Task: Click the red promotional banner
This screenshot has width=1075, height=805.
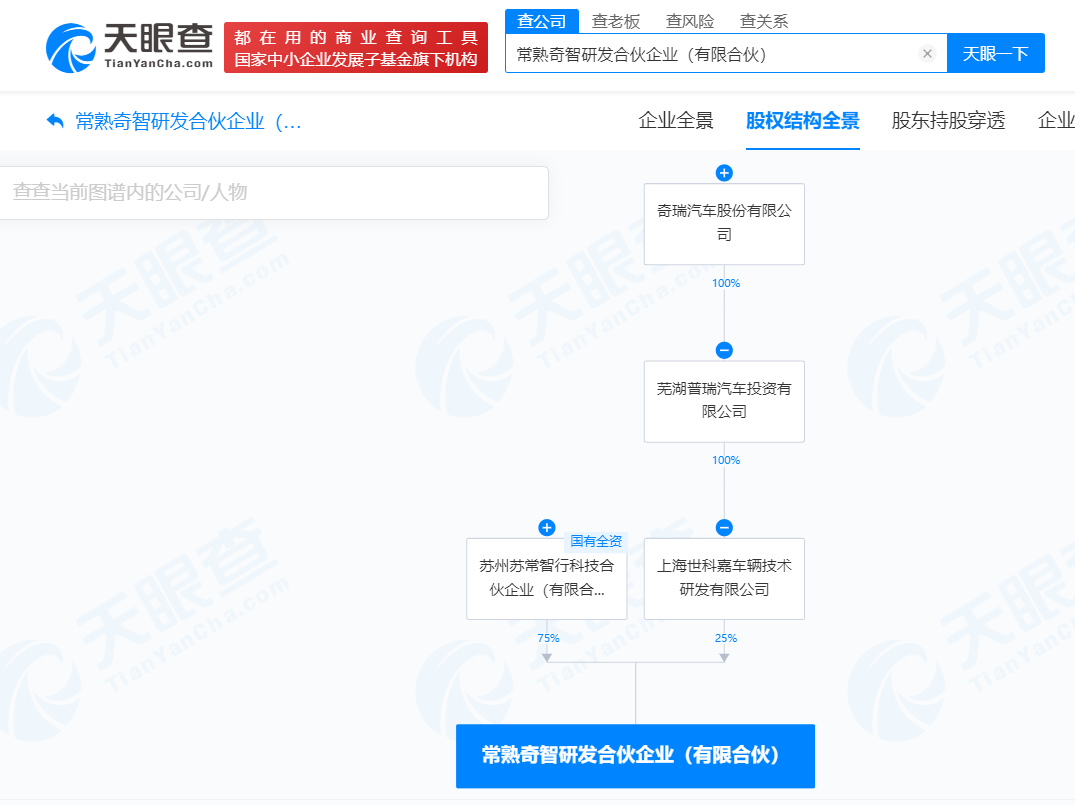Action: pyautogui.click(x=355, y=48)
